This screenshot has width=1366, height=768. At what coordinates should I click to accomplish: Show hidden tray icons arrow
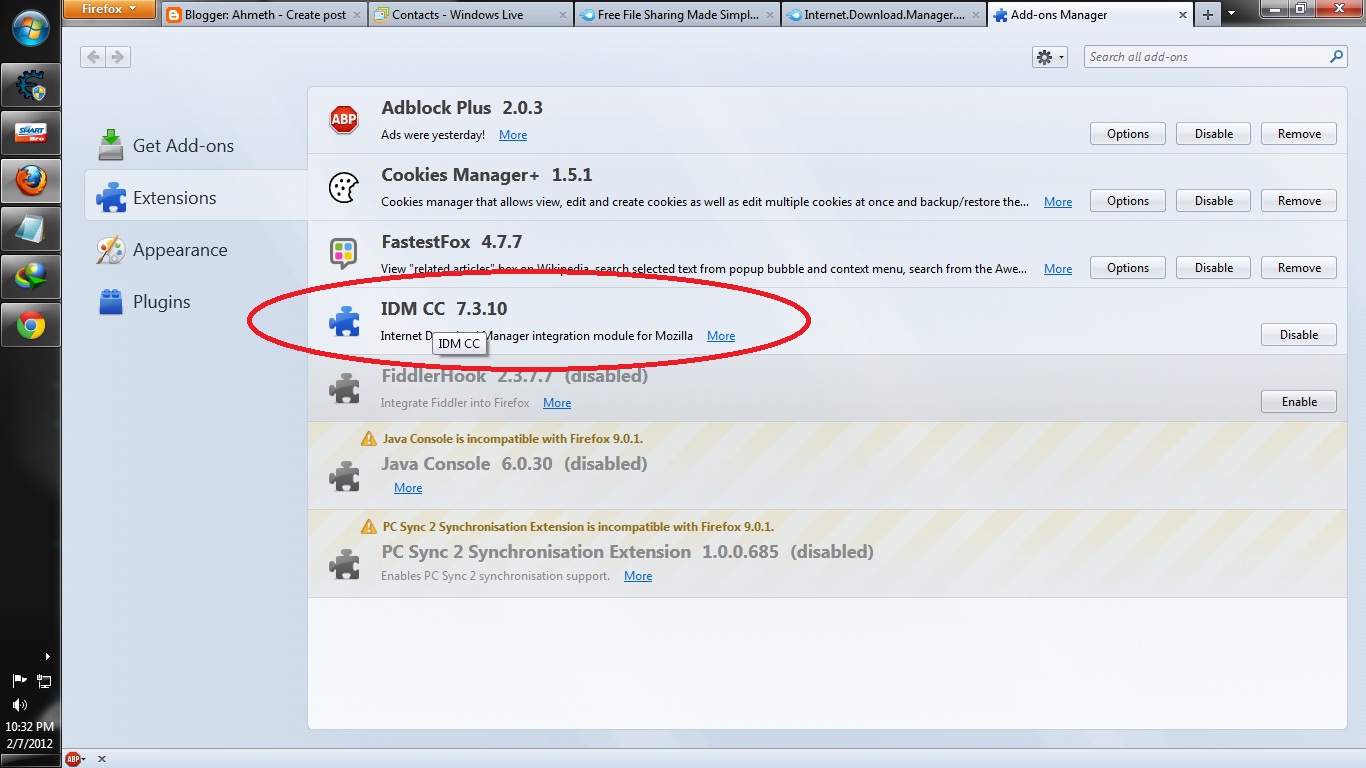tap(47, 657)
